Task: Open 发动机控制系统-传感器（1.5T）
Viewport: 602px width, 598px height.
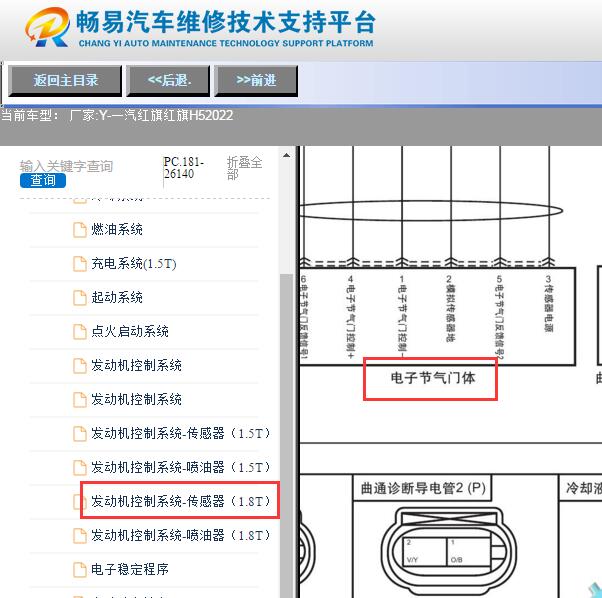Action: [x=180, y=433]
